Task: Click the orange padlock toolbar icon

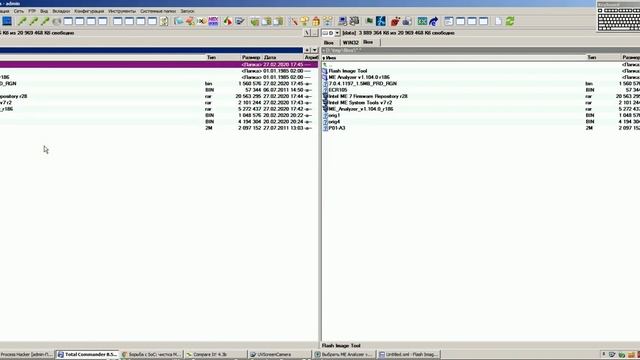Action: (316, 21)
